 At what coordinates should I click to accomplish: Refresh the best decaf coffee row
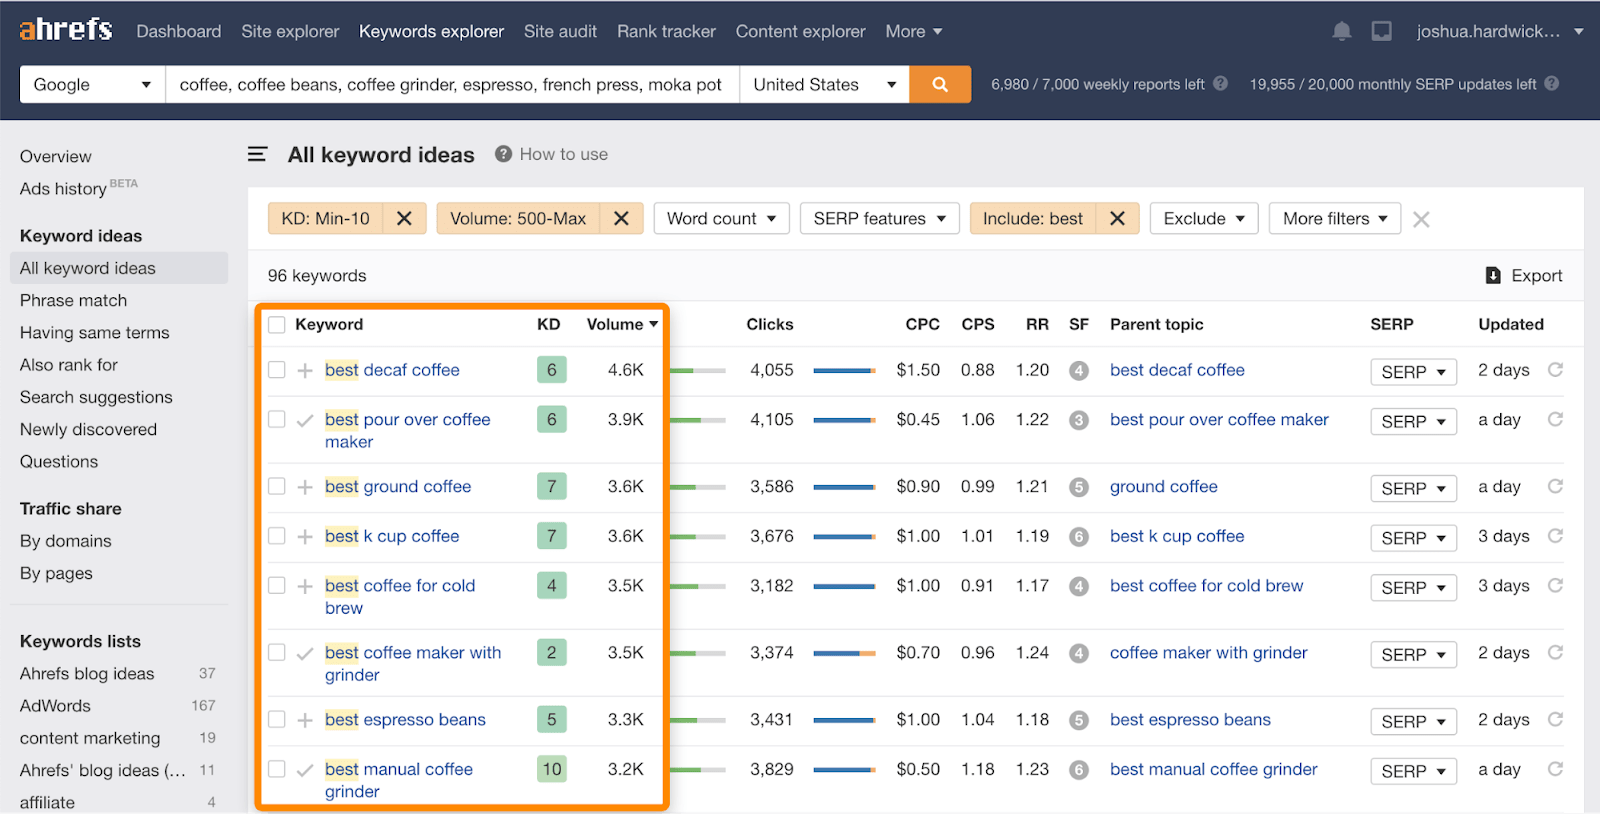[1555, 370]
